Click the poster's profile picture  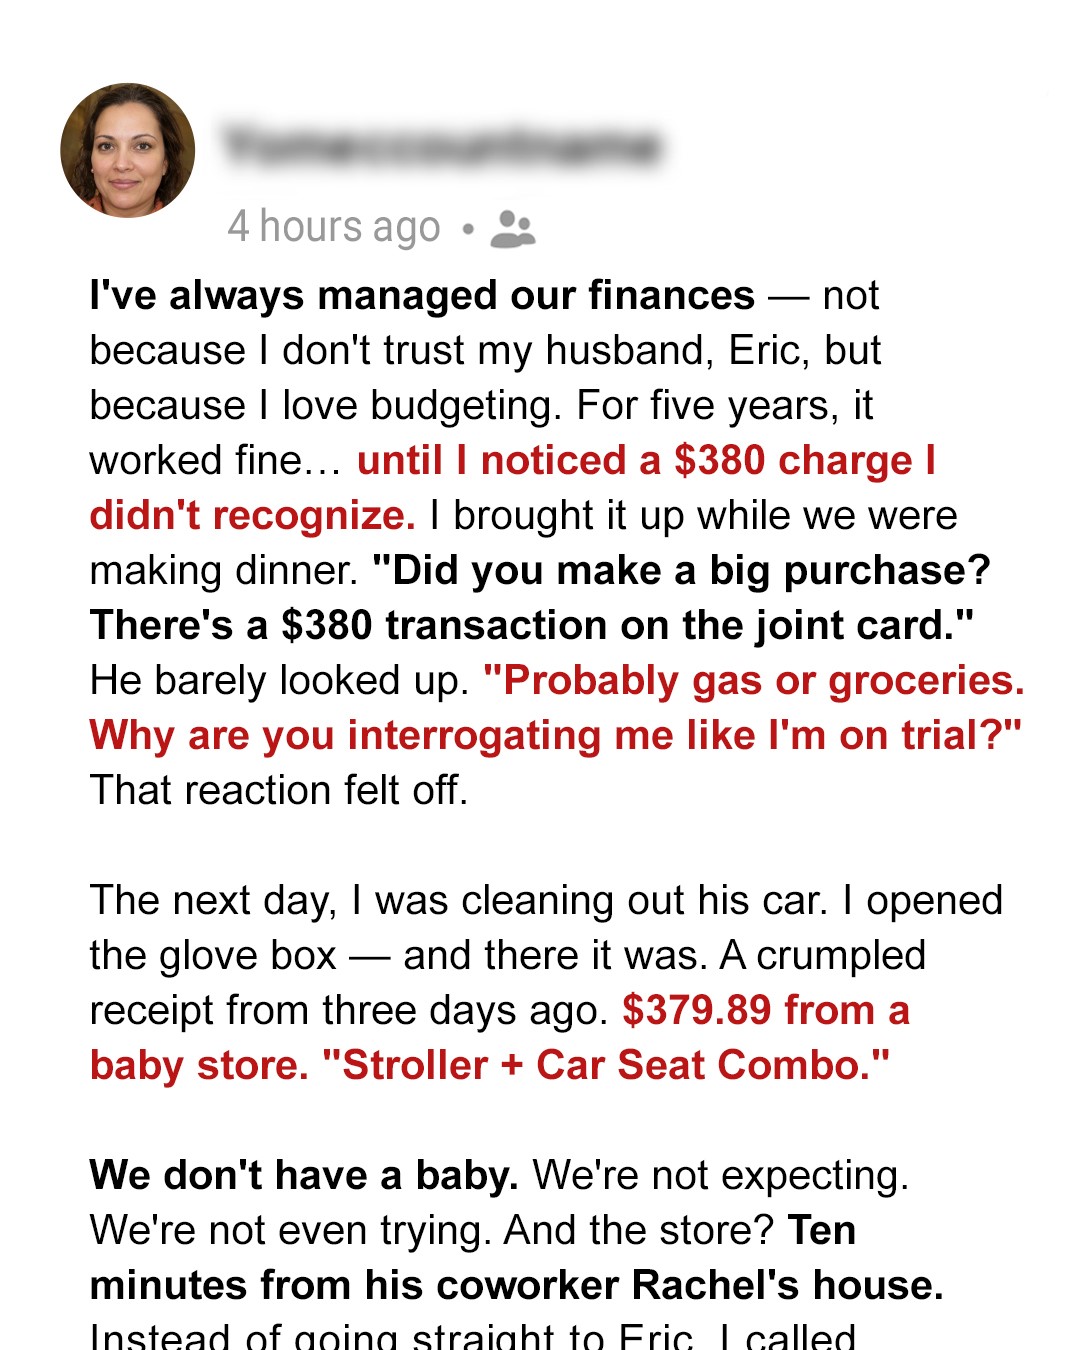coord(128,150)
